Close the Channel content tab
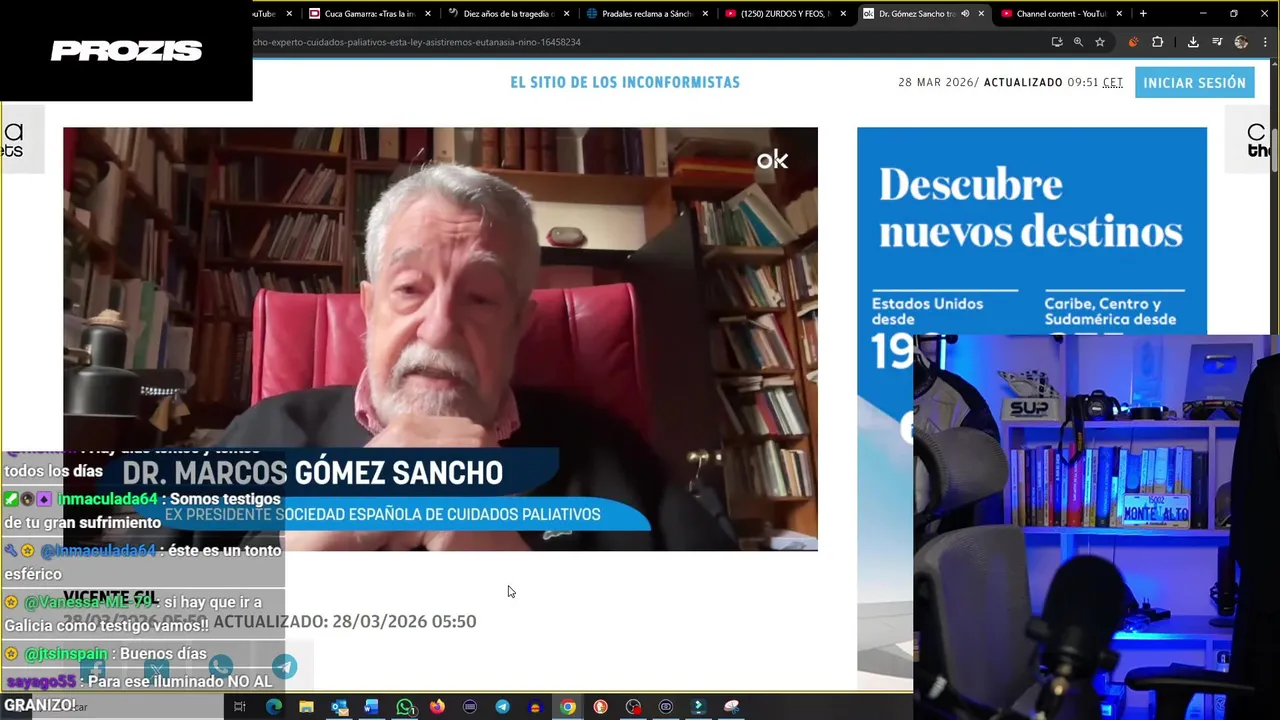Screen dimensions: 1280x720 click(x=1119, y=14)
